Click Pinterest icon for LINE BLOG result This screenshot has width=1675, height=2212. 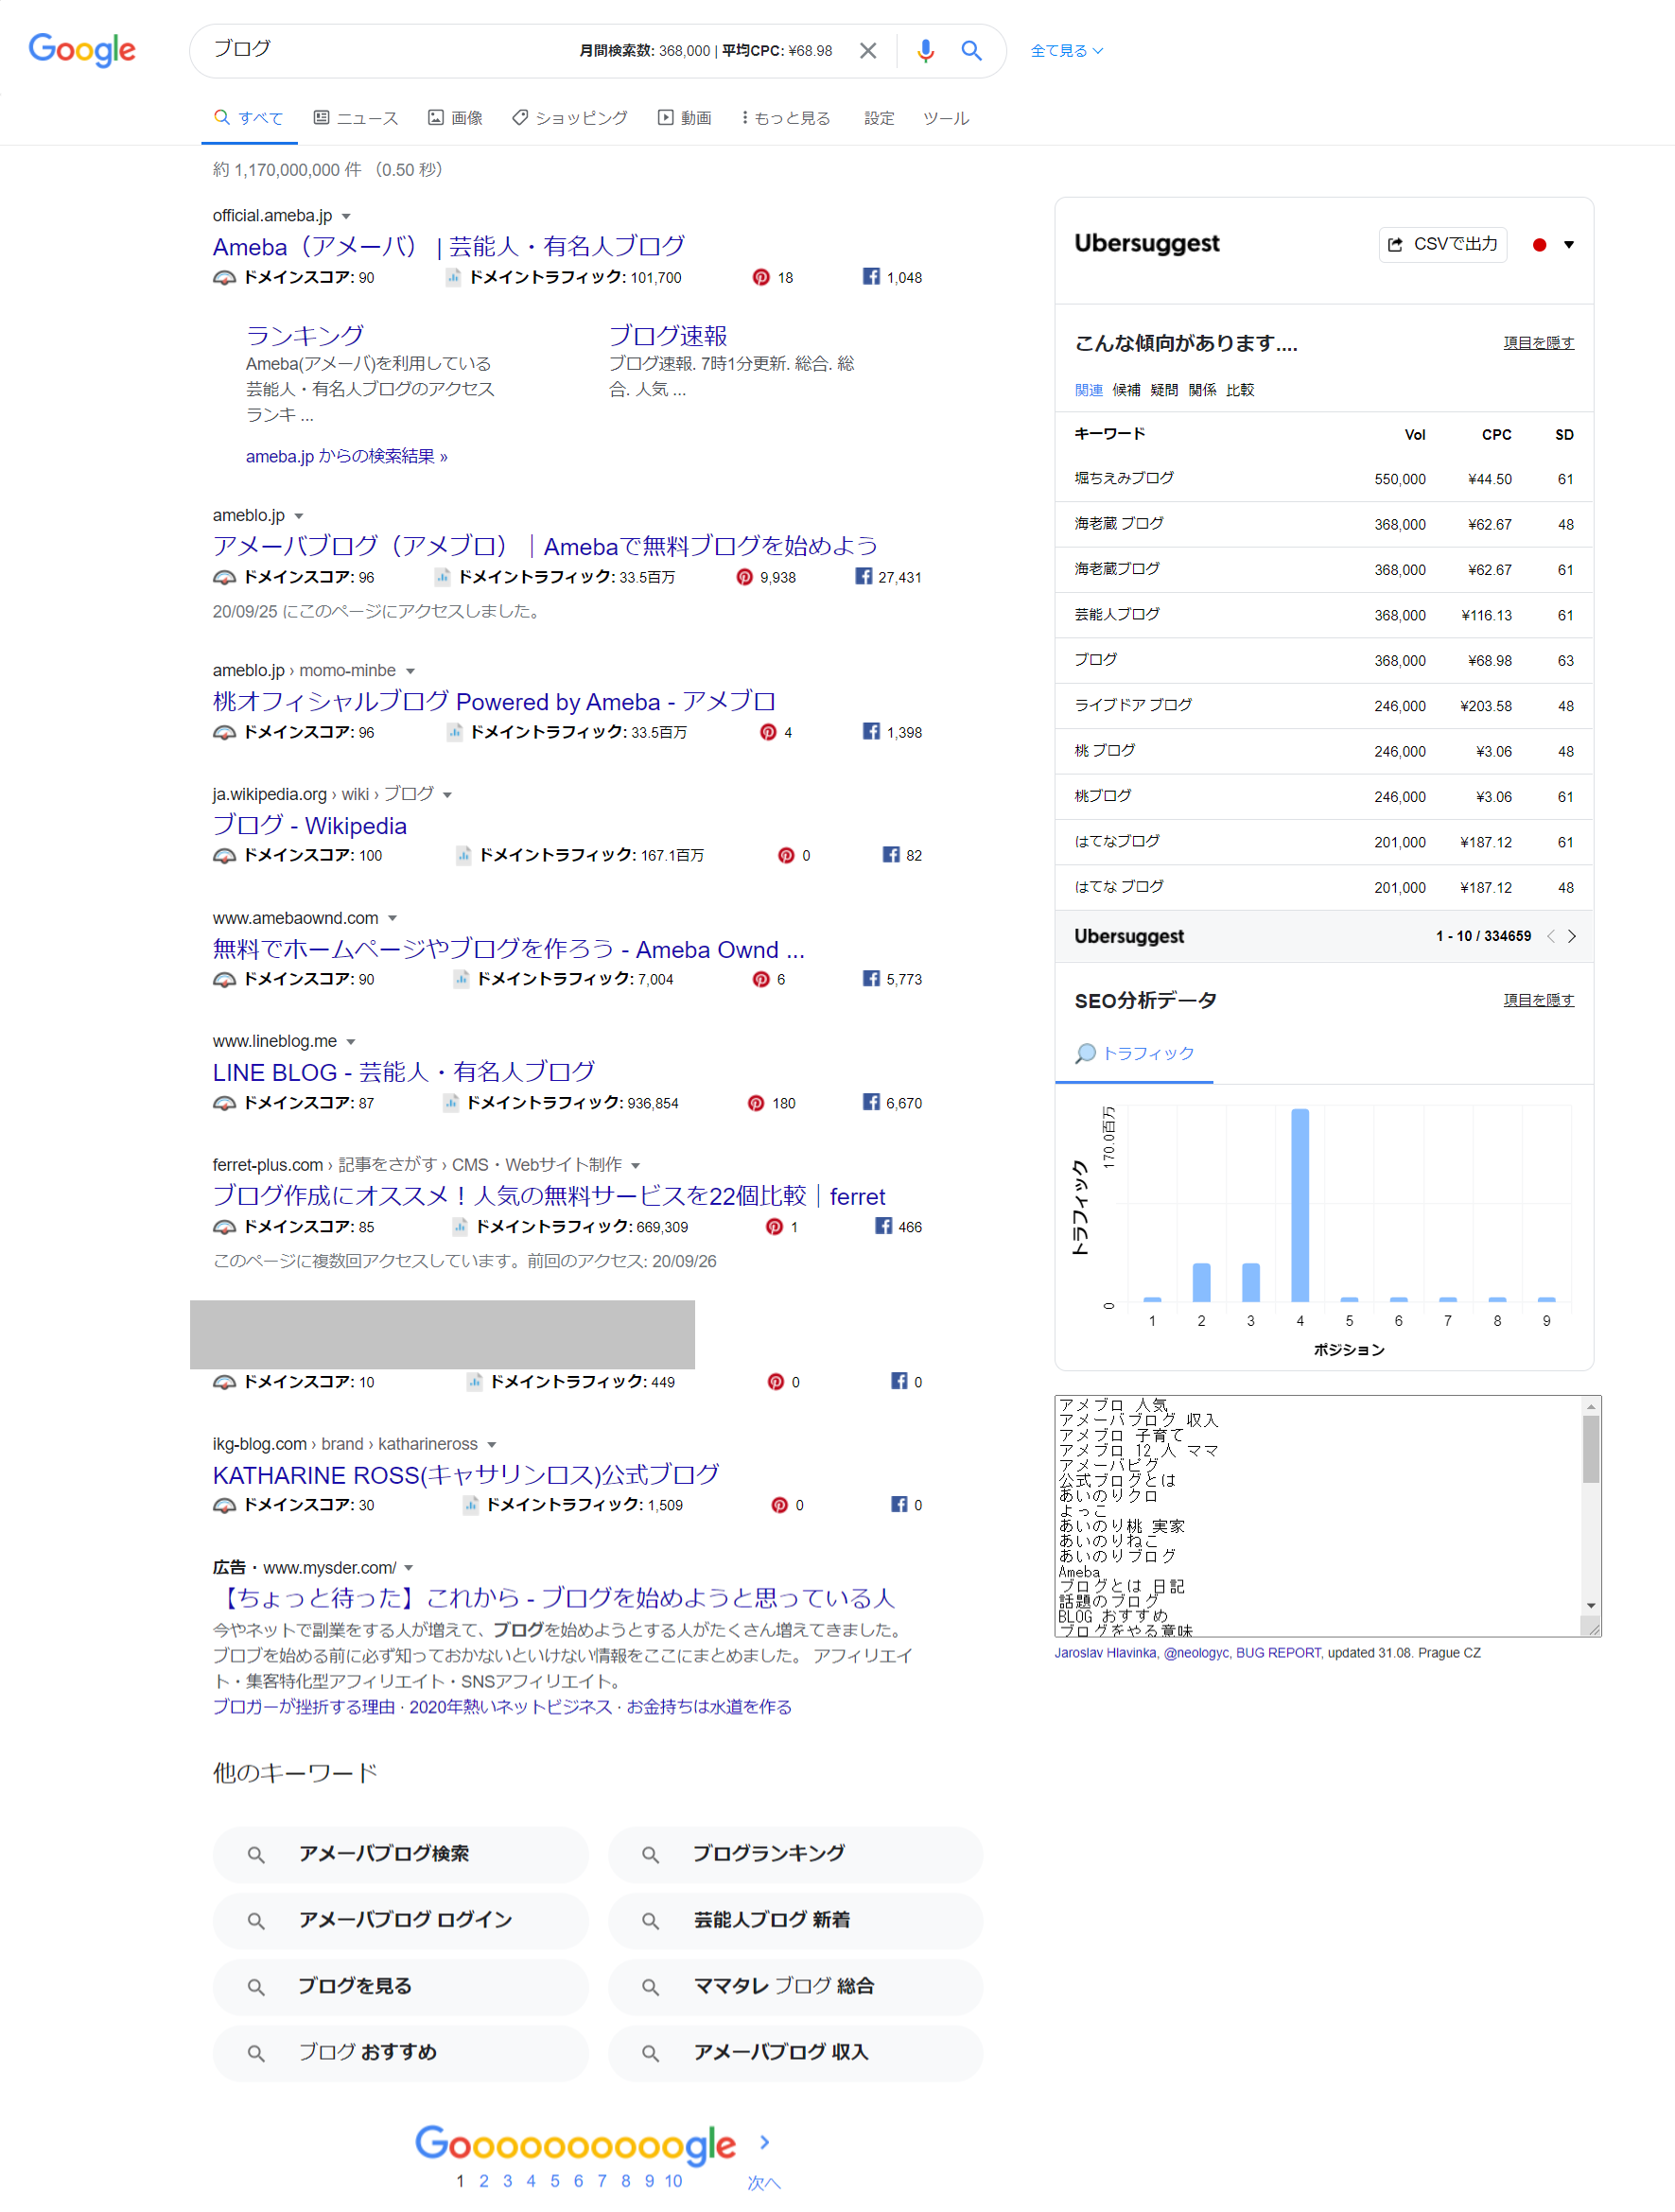(x=756, y=1103)
